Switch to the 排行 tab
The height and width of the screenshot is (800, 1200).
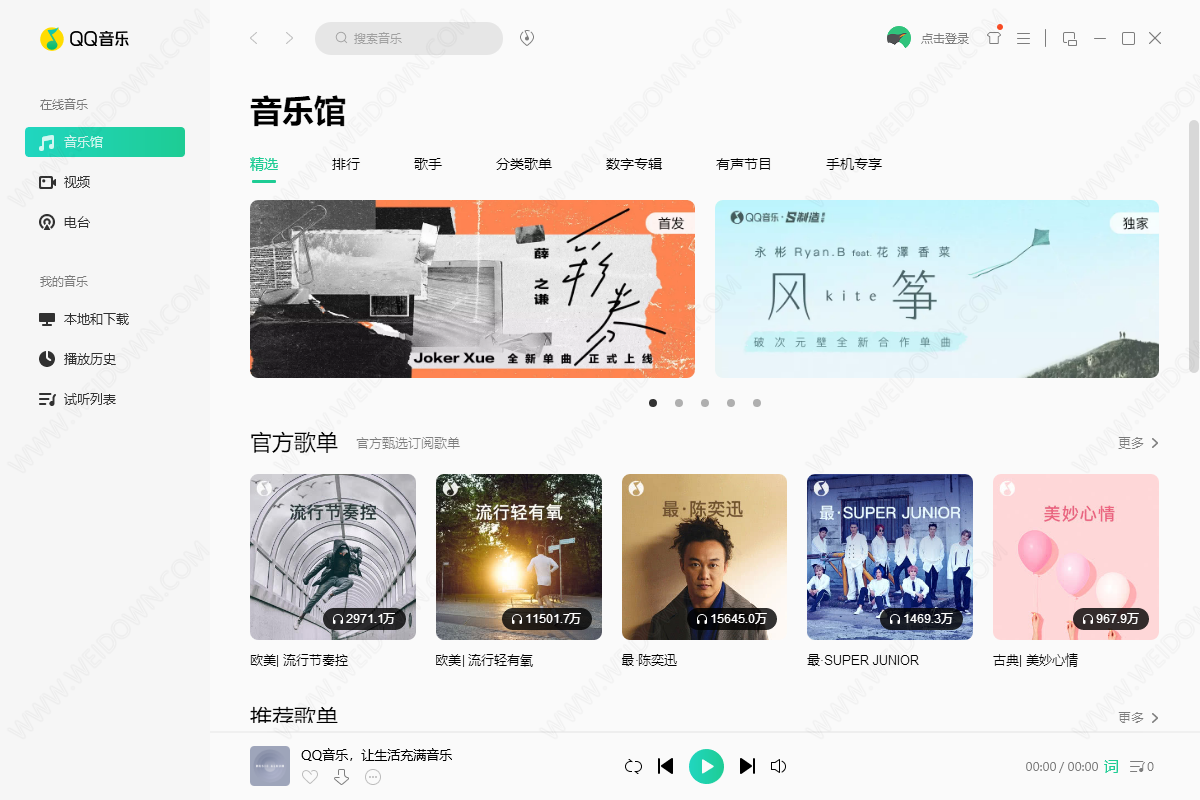click(346, 164)
